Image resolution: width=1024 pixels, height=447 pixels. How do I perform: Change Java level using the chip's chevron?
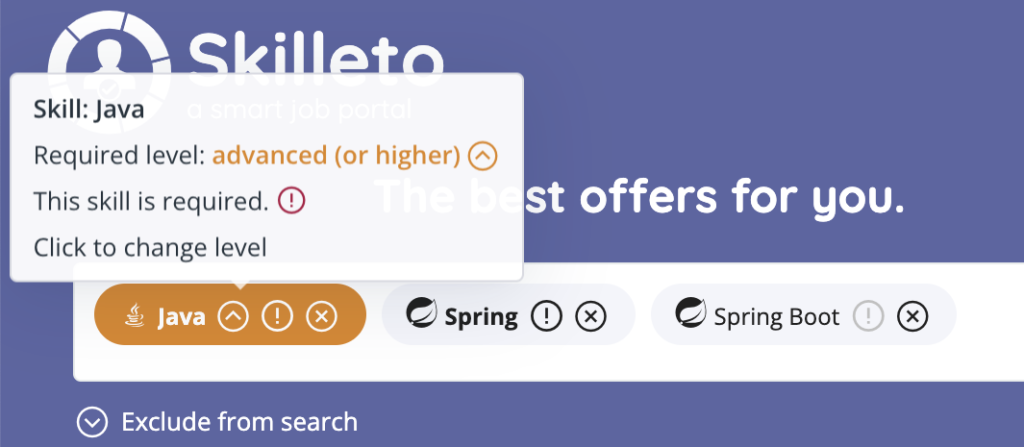[x=232, y=317]
